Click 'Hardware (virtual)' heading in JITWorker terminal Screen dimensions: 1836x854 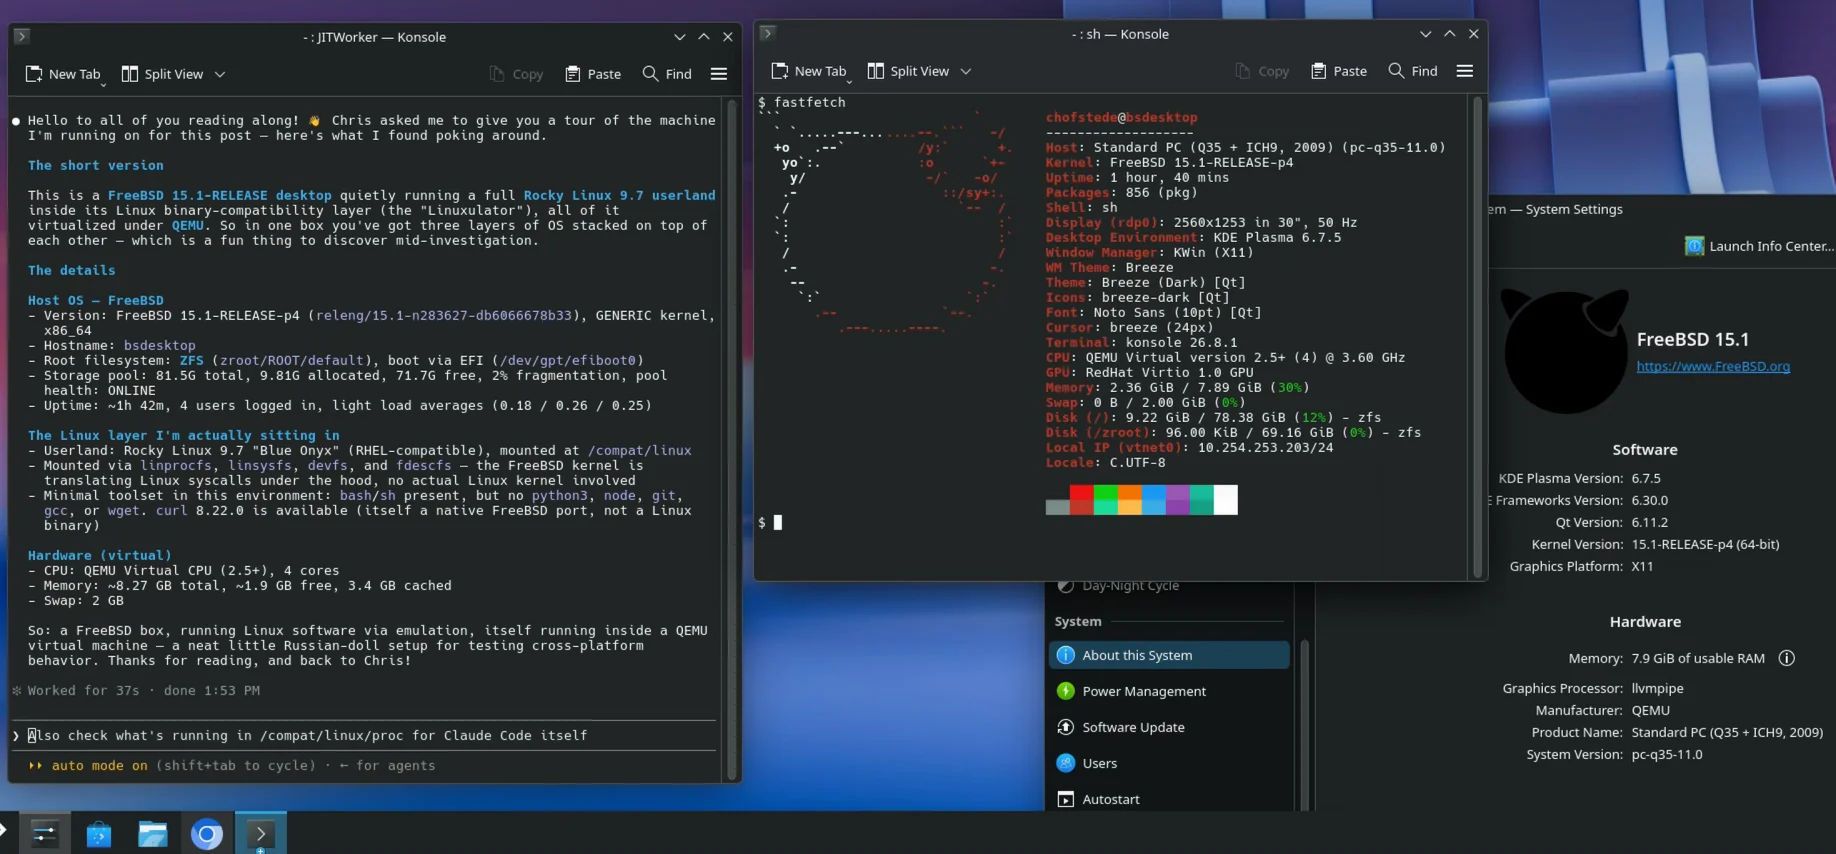99,555
